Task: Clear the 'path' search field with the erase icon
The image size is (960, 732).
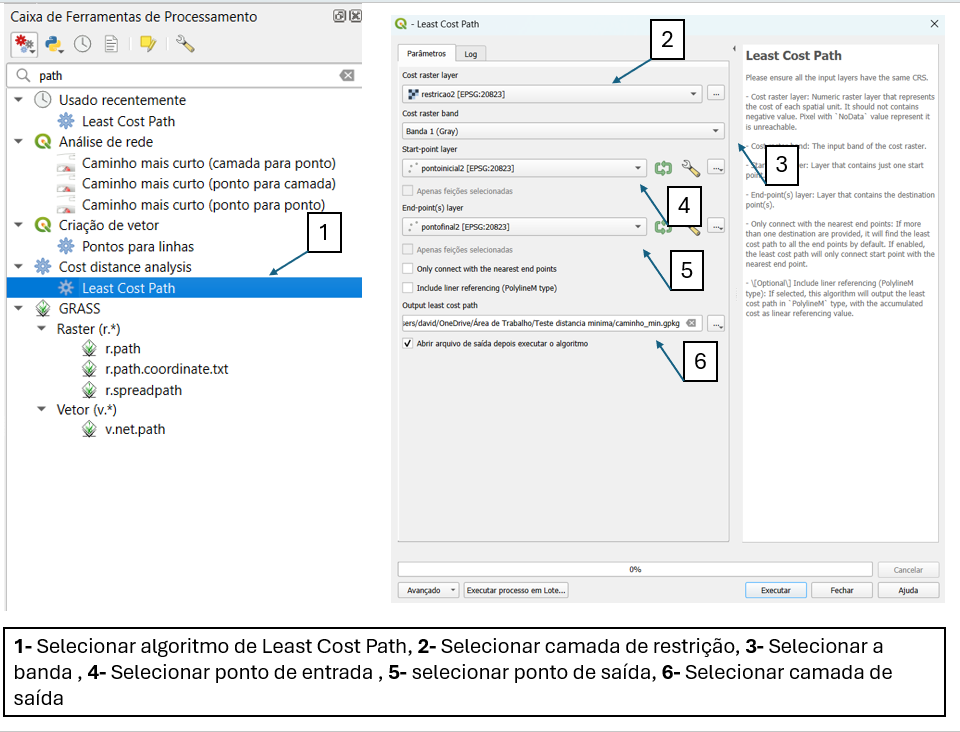Action: pos(346,74)
